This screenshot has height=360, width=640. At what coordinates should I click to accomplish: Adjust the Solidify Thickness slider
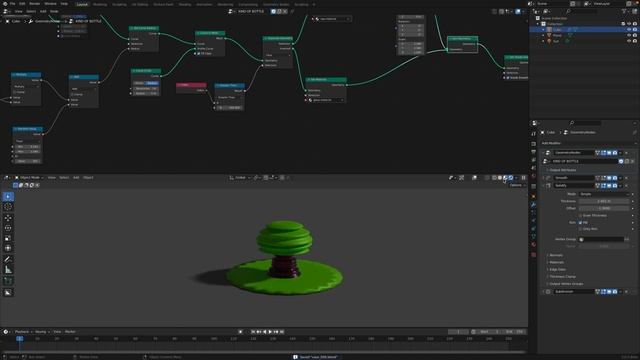[x=604, y=201]
